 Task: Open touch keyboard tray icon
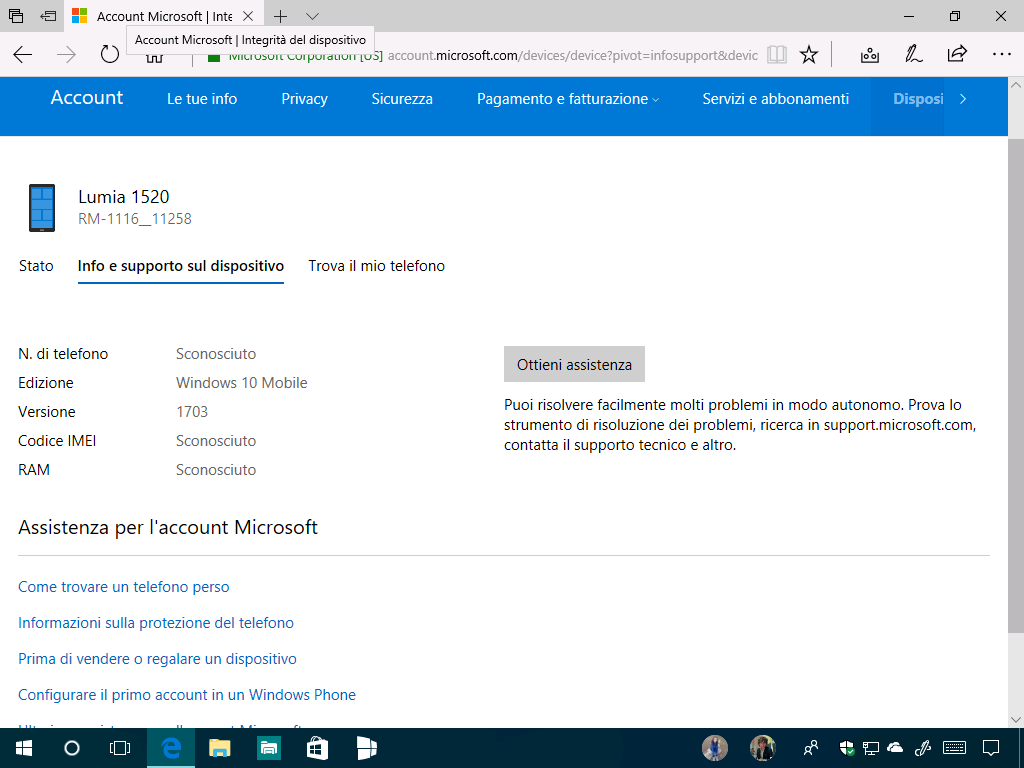tap(955, 747)
